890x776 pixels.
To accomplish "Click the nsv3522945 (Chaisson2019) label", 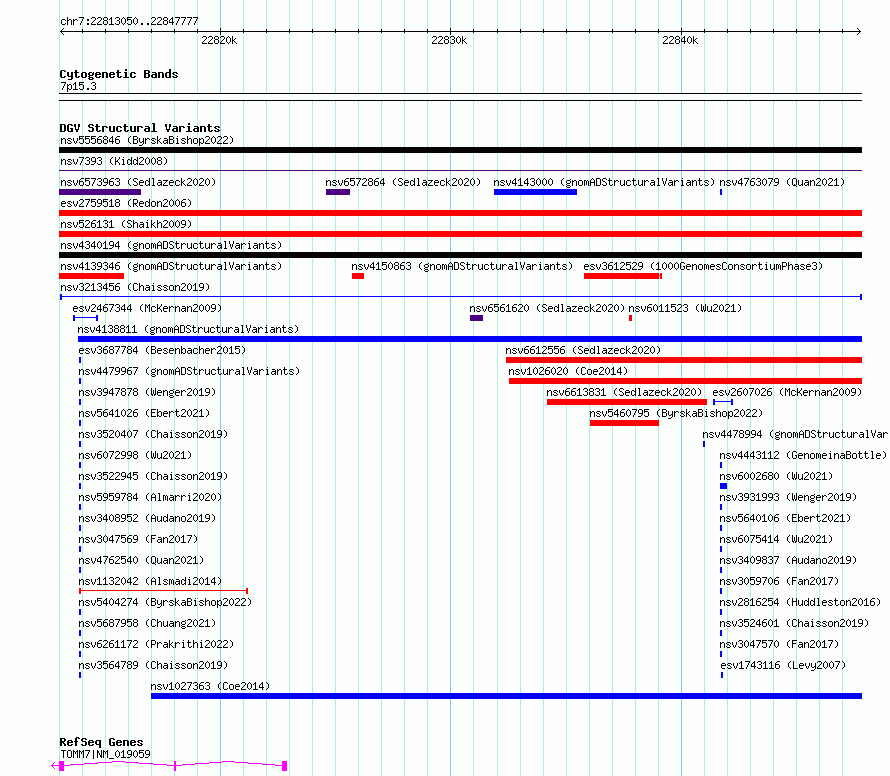I will tap(153, 476).
